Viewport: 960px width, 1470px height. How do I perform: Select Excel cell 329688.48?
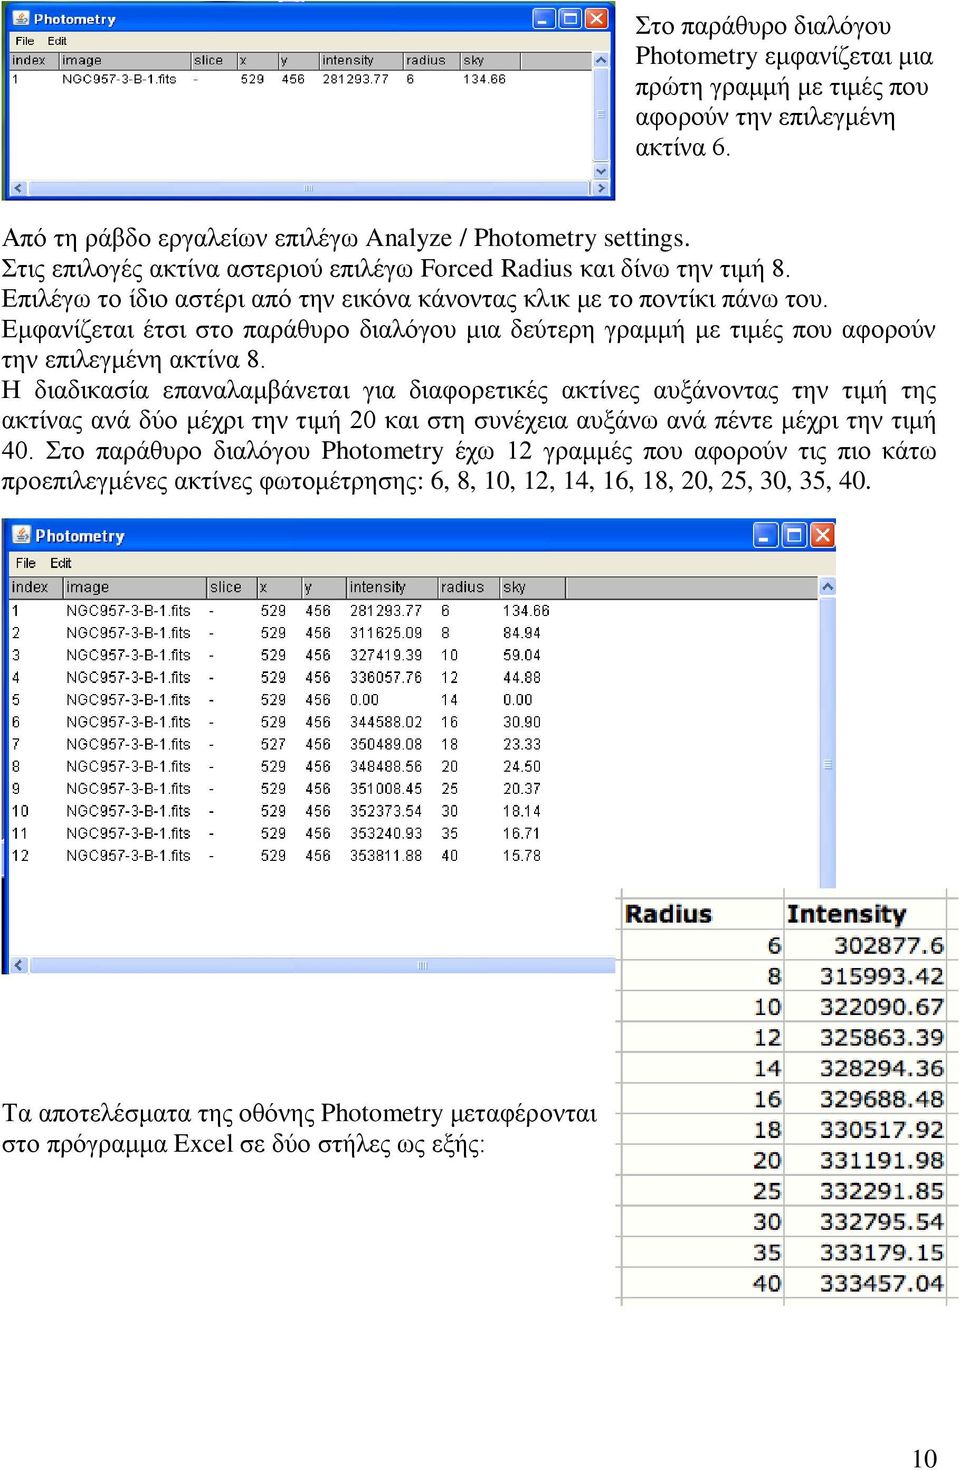(x=865, y=1099)
